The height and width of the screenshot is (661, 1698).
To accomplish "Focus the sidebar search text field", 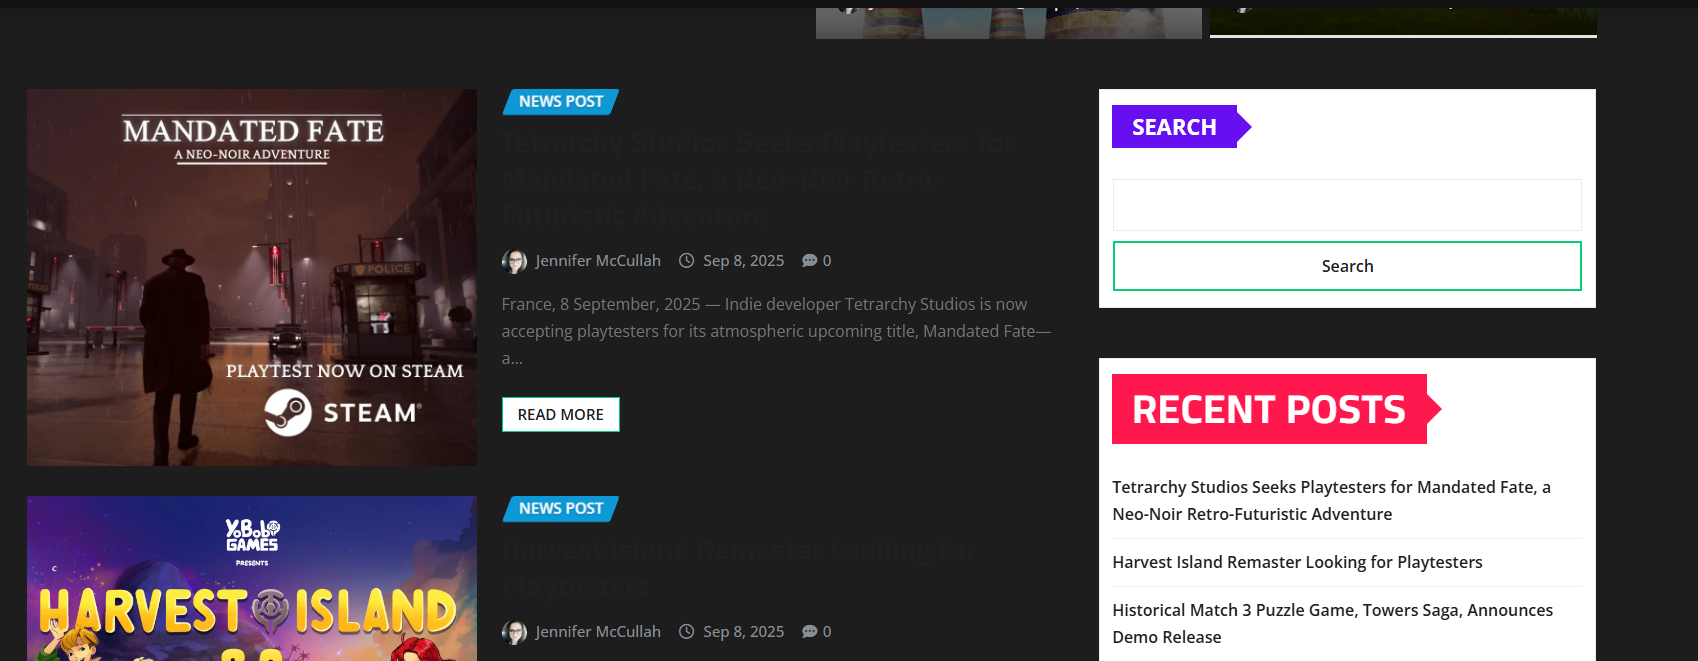I will coord(1347,205).
